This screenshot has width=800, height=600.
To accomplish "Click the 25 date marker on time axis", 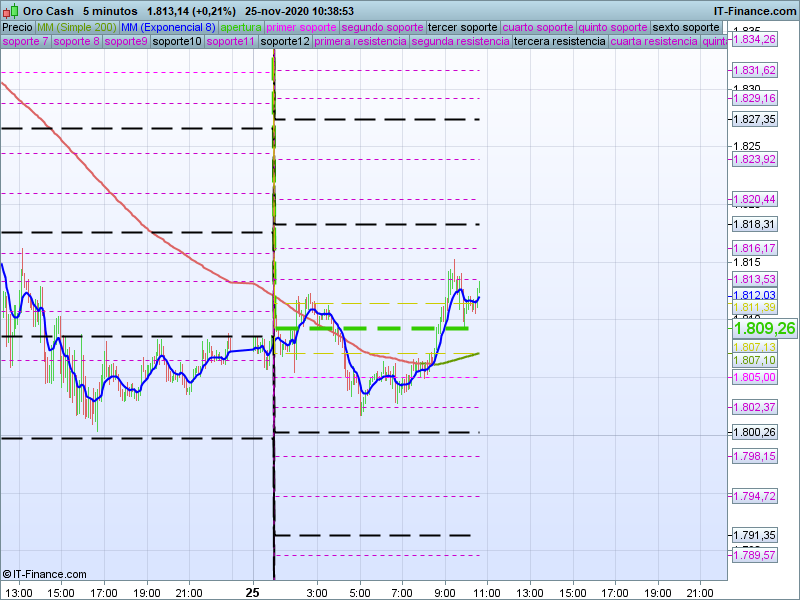I will 253,592.
